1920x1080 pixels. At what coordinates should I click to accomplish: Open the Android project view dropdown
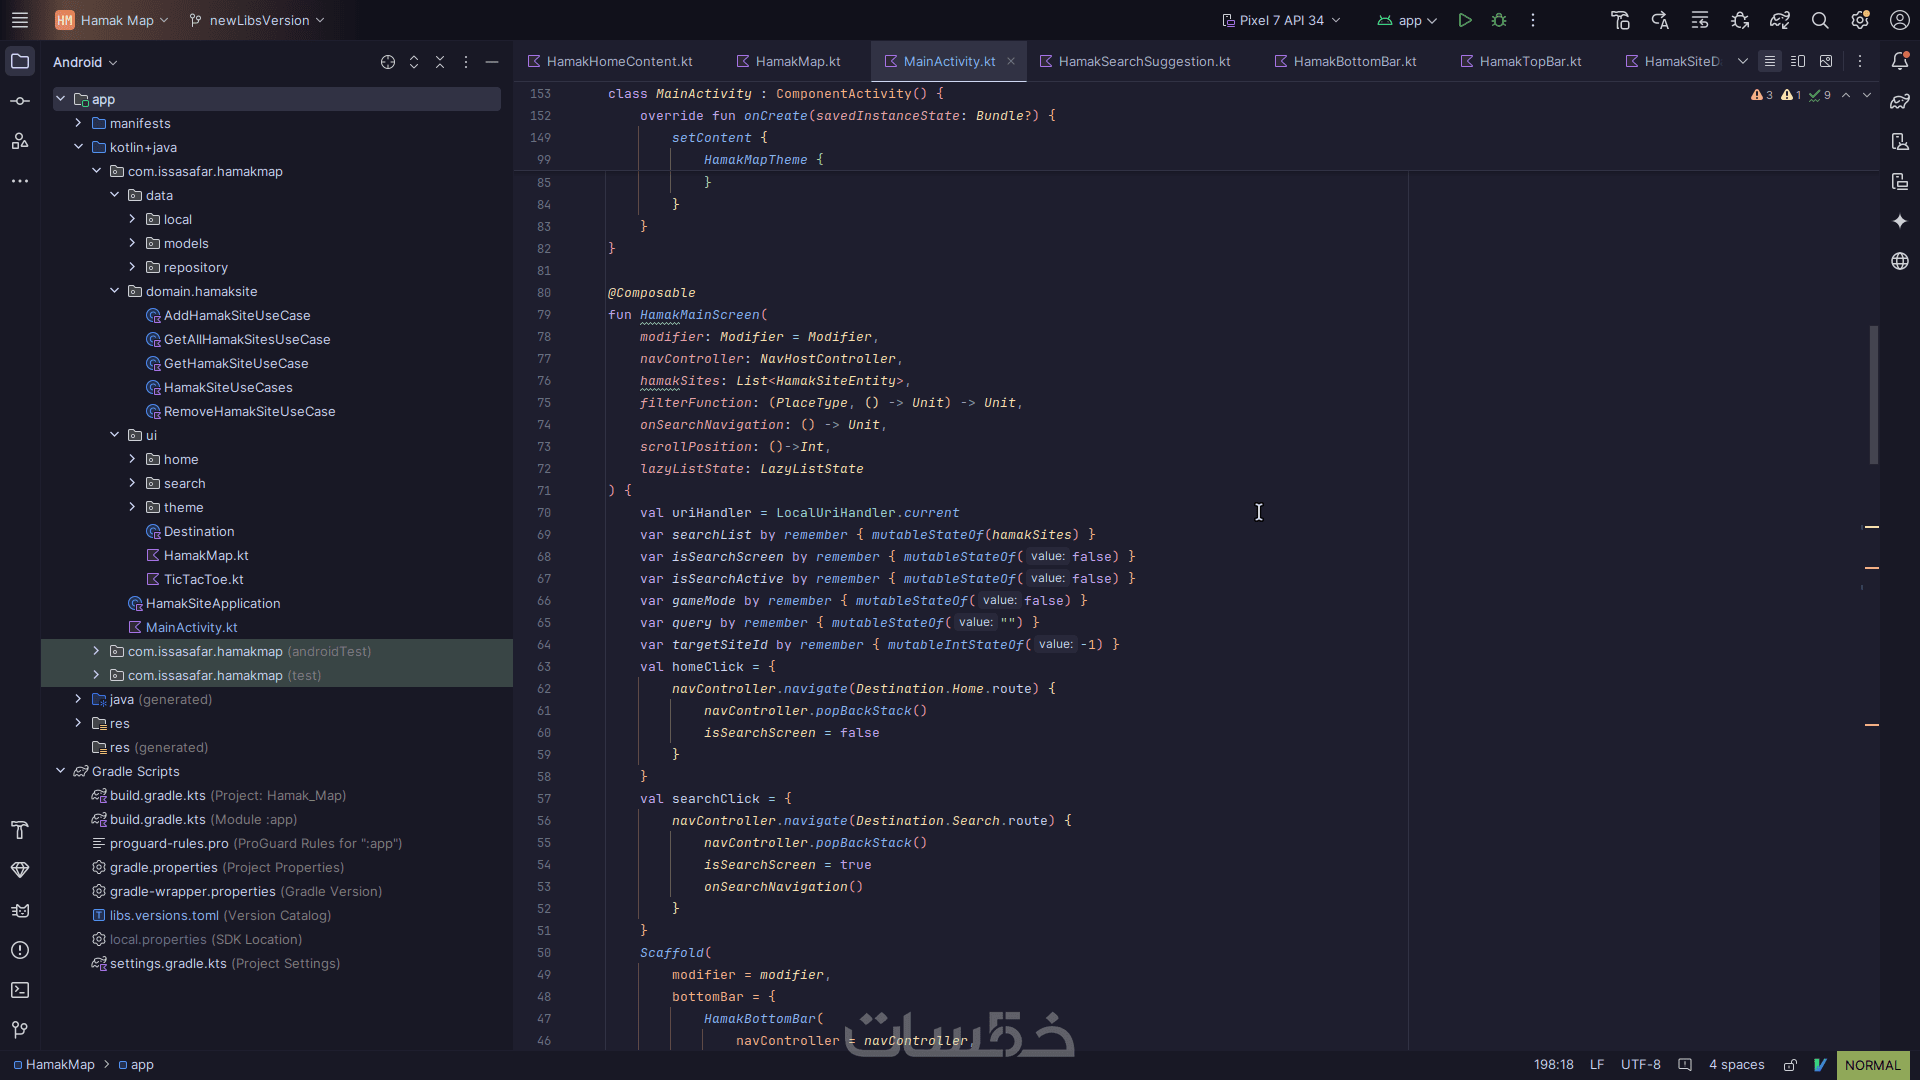click(x=85, y=62)
